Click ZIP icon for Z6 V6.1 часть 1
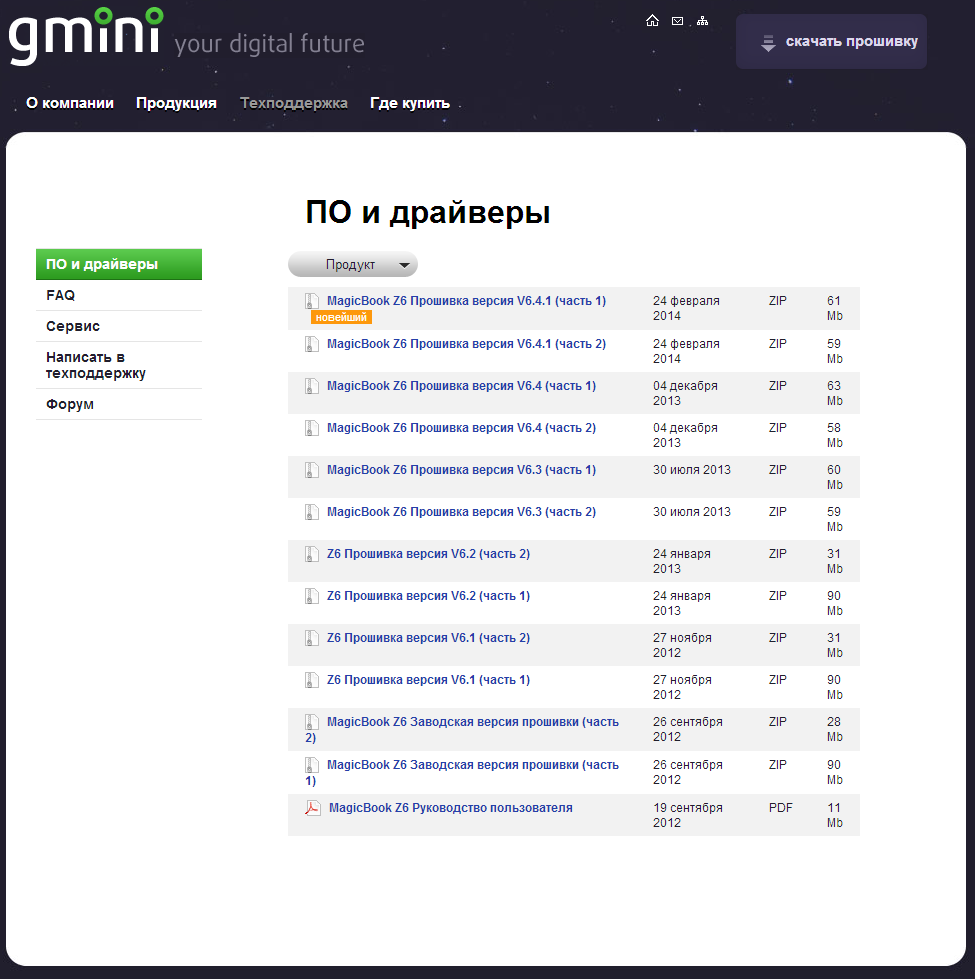This screenshot has width=975, height=979. click(311, 679)
